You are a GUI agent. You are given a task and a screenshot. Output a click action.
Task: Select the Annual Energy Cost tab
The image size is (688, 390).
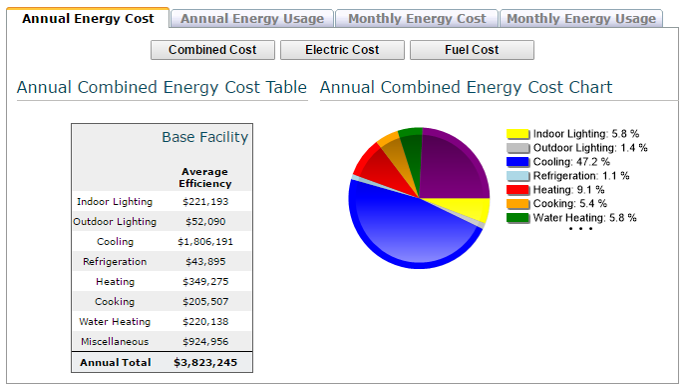(88, 18)
